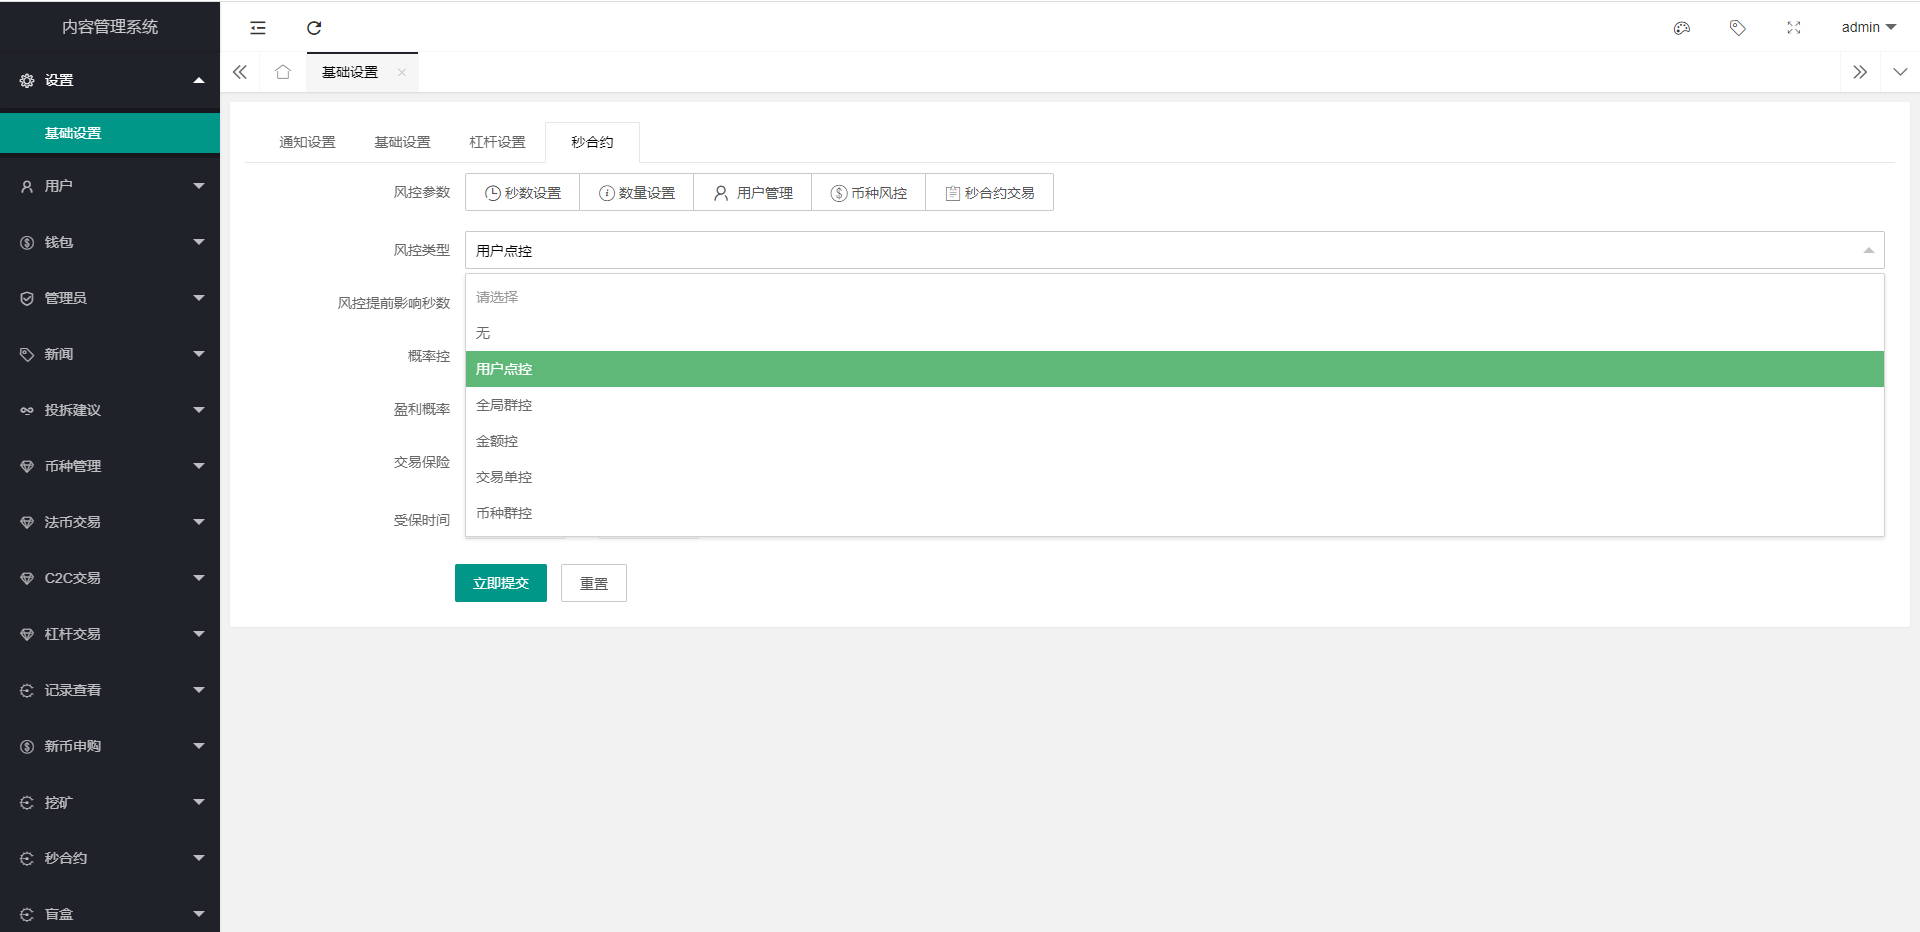Expand the 钱包 sidebar menu
Image resolution: width=1920 pixels, height=932 pixels.
coord(110,242)
